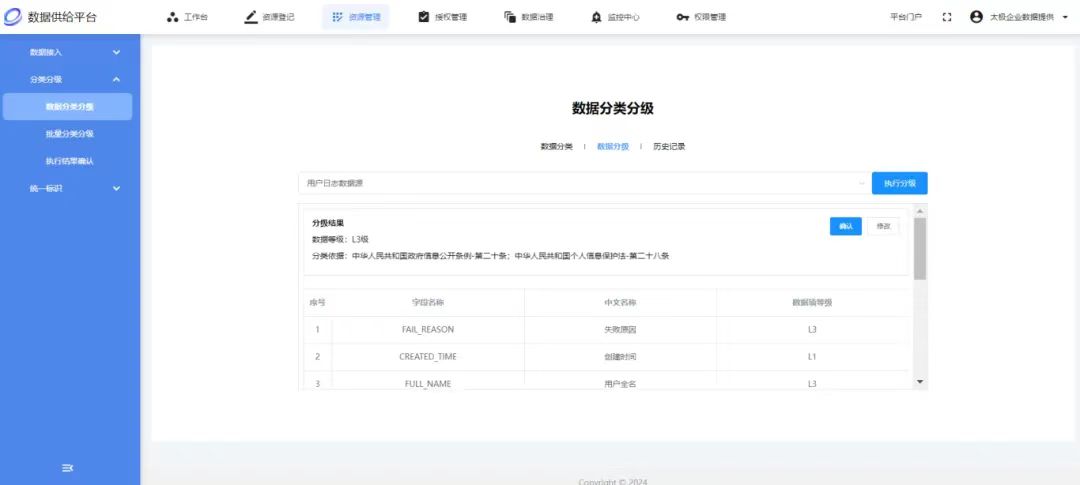Click the 执行分级 button
1080x485 pixels.
[900, 183]
